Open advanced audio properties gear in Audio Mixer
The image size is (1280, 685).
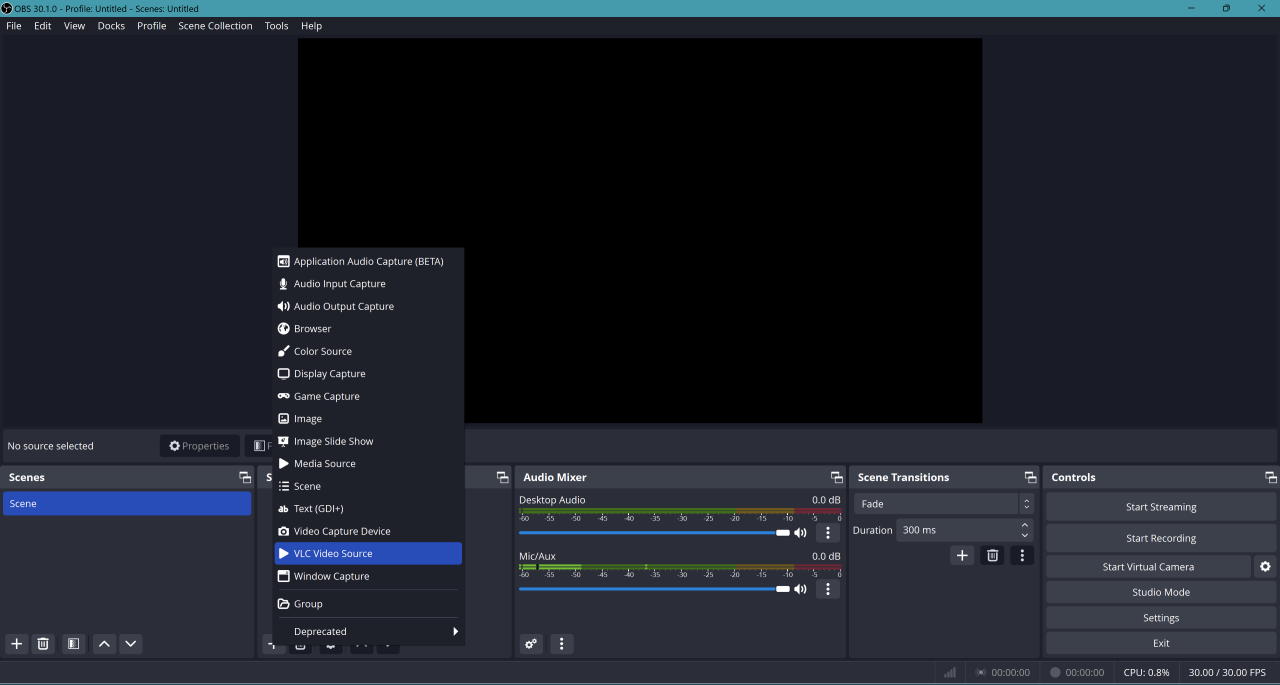pos(531,644)
